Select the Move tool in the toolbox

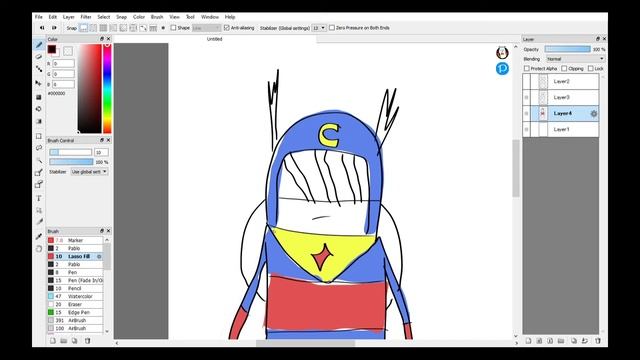39,83
